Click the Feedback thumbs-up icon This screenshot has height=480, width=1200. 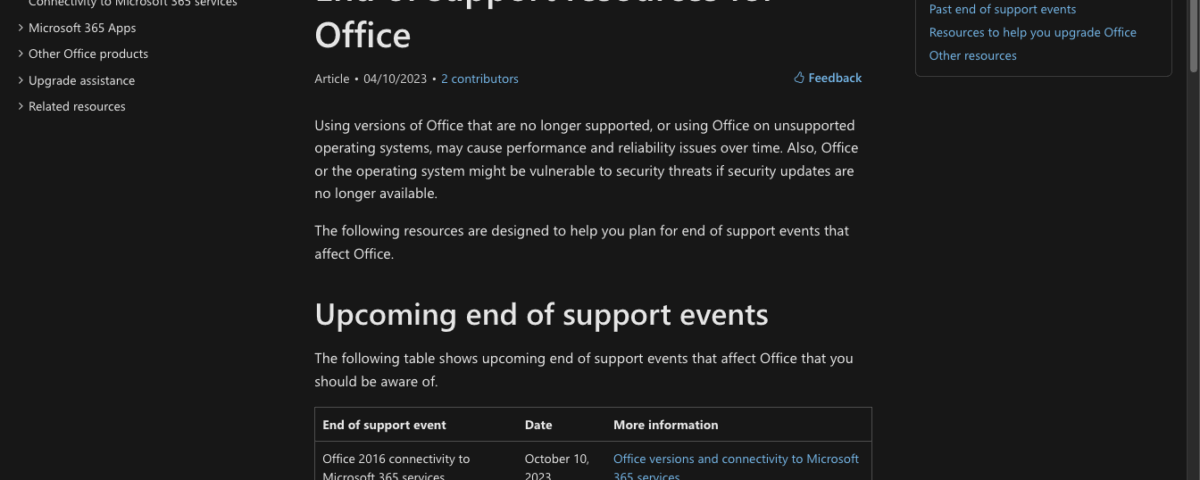point(799,78)
